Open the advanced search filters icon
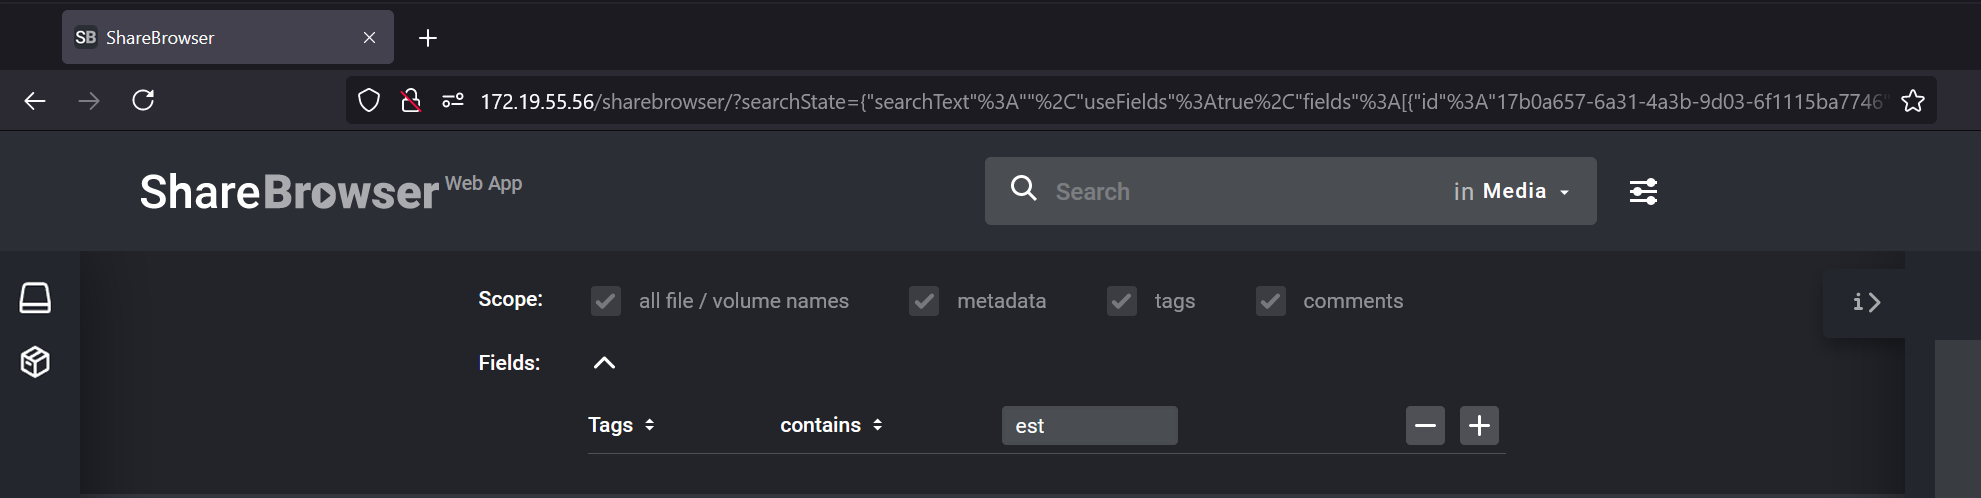The width and height of the screenshot is (1981, 498). [x=1643, y=191]
